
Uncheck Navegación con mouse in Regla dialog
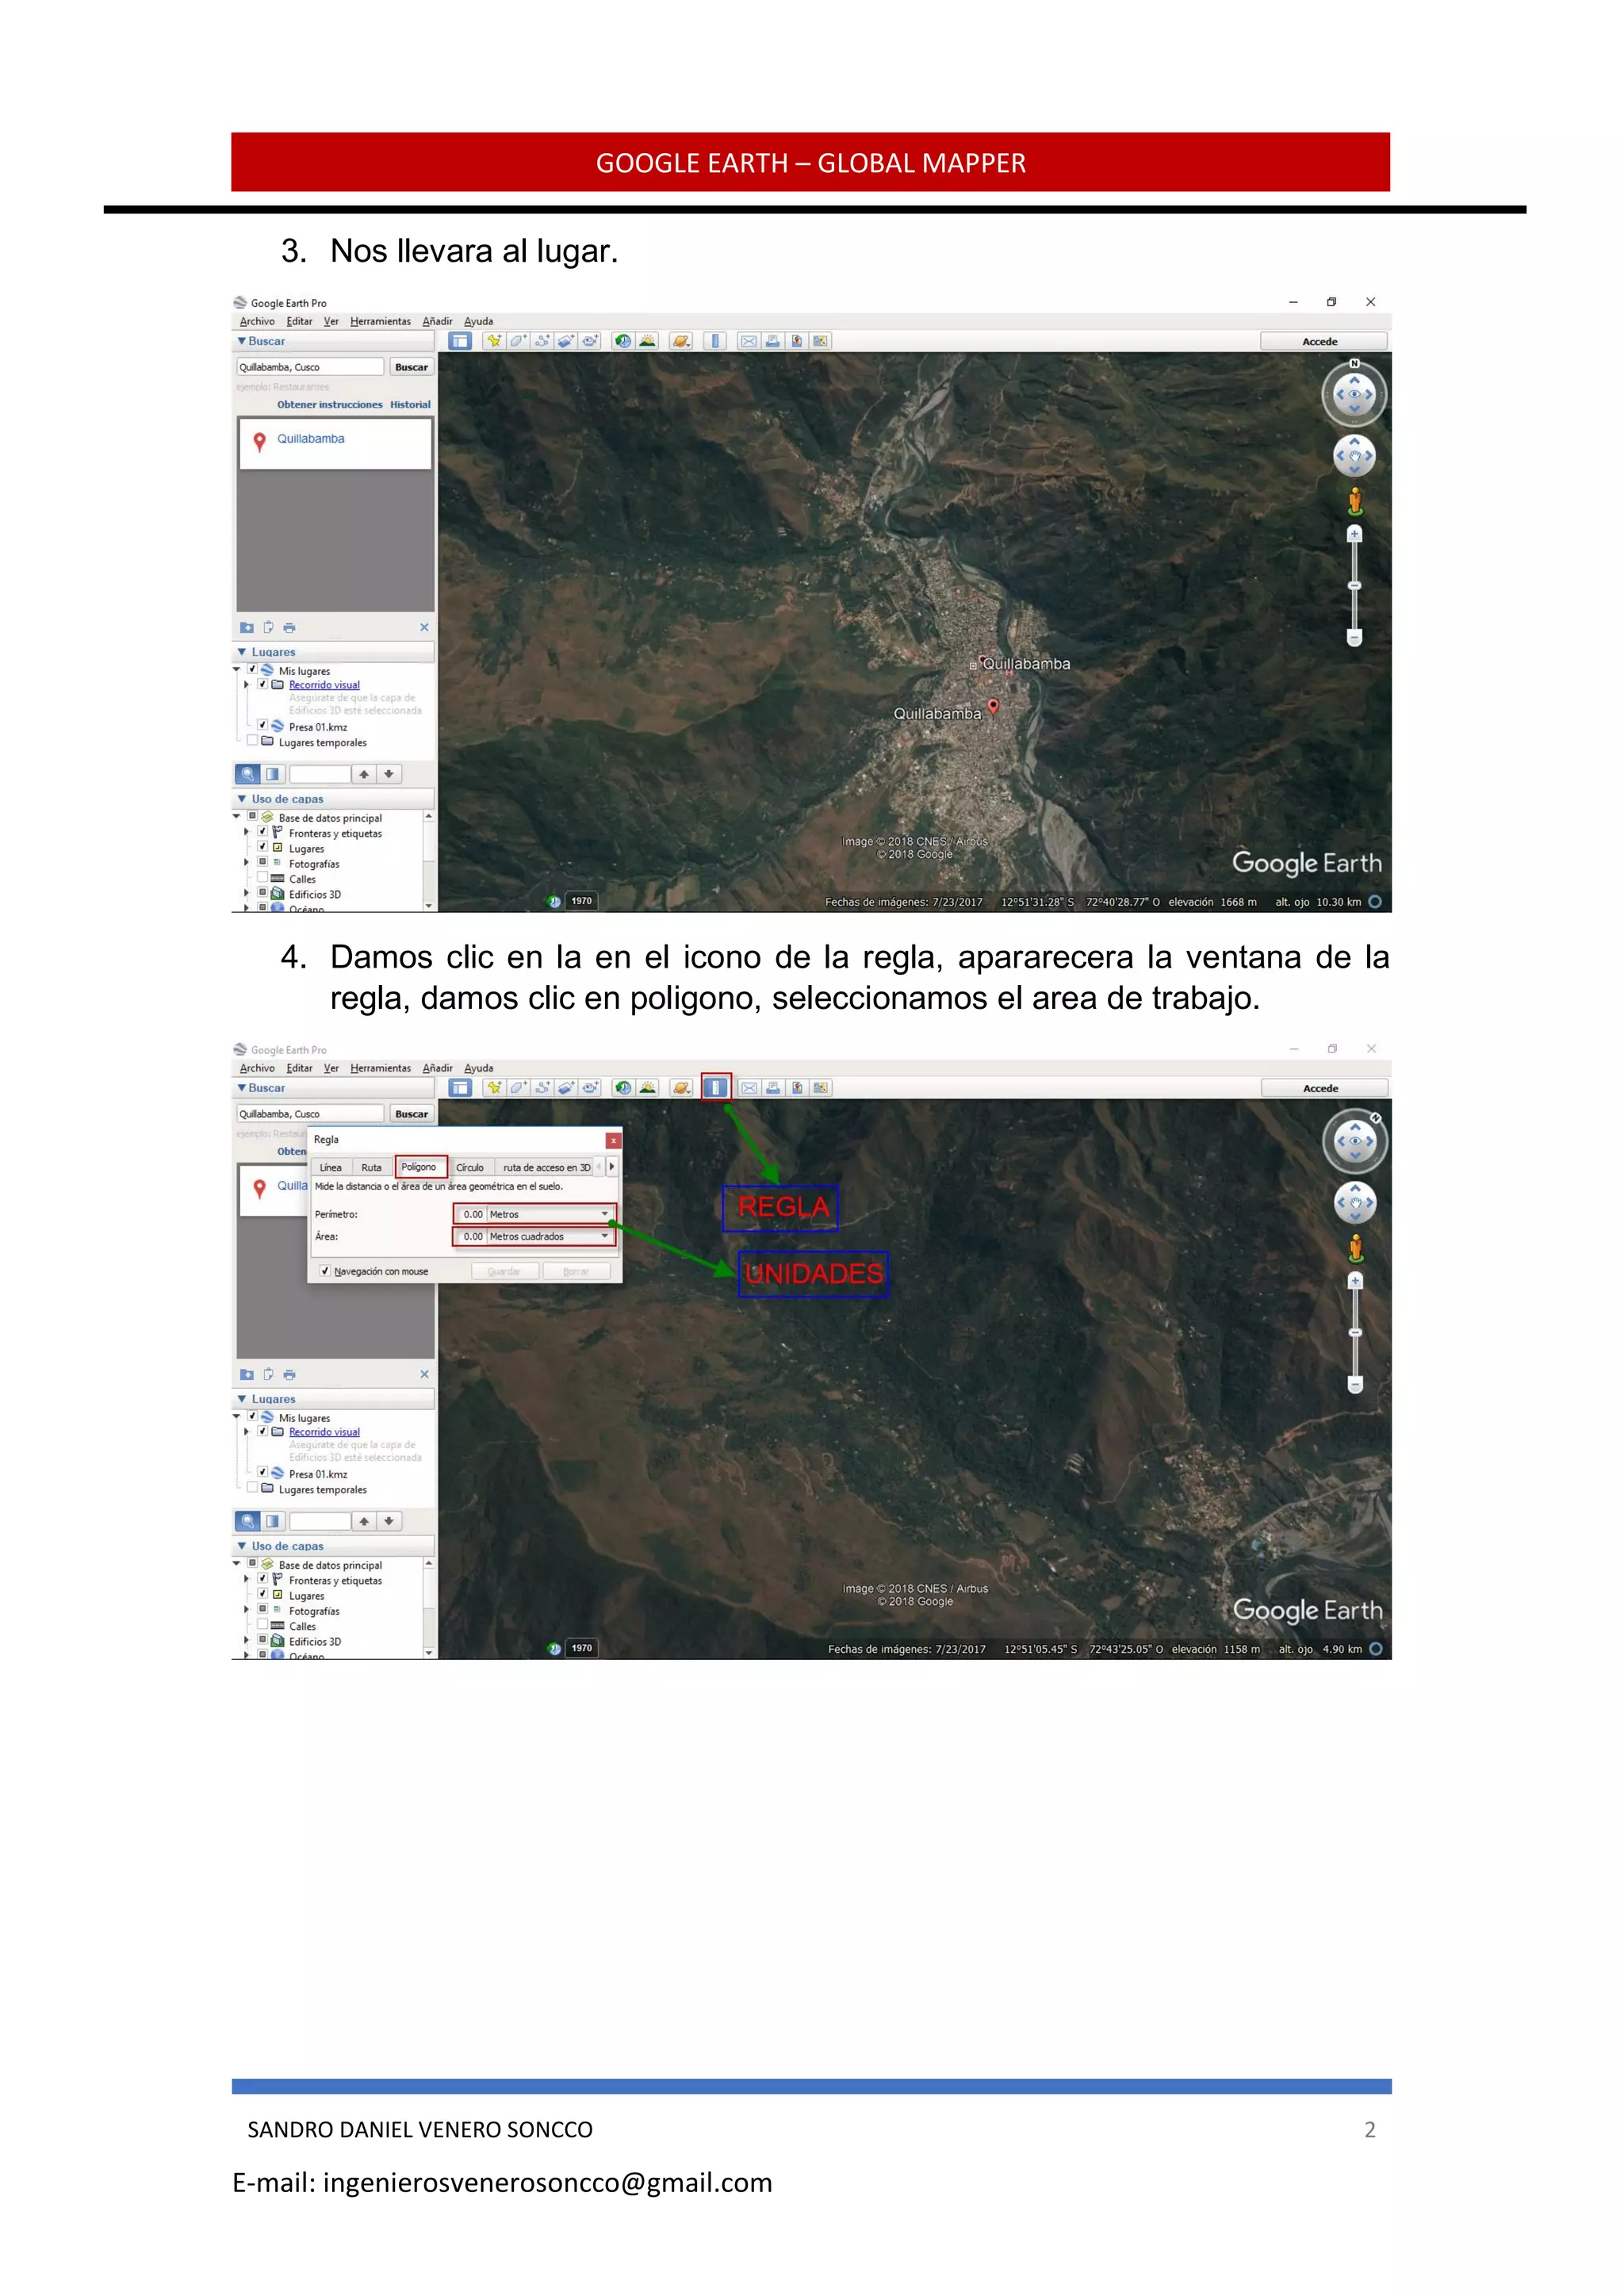click(x=325, y=1271)
